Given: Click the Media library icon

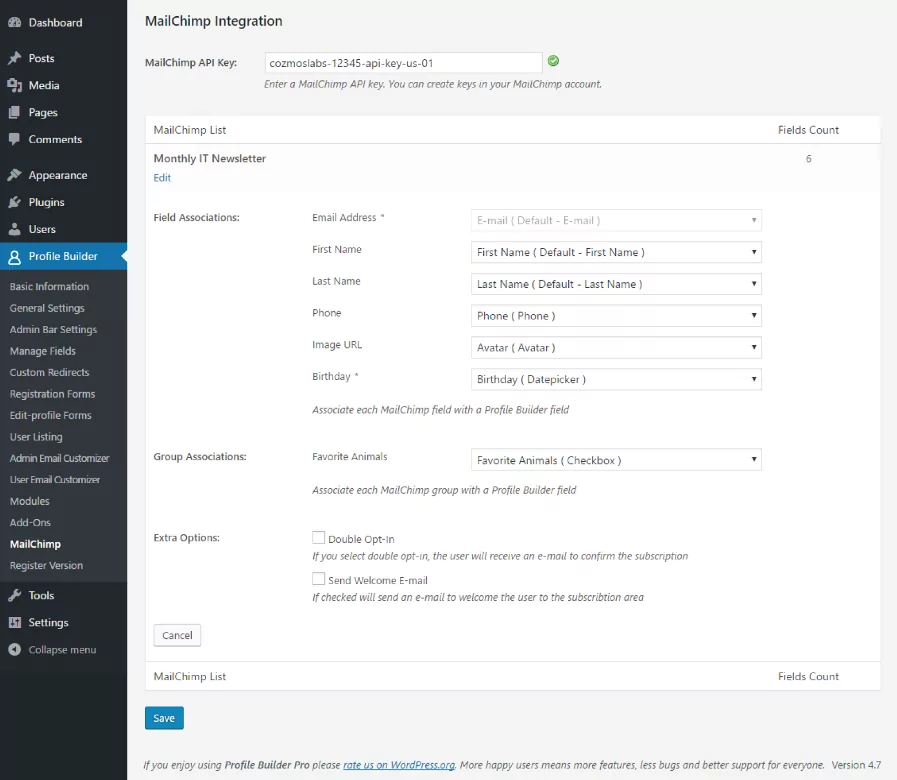Looking at the screenshot, I should click(15, 85).
